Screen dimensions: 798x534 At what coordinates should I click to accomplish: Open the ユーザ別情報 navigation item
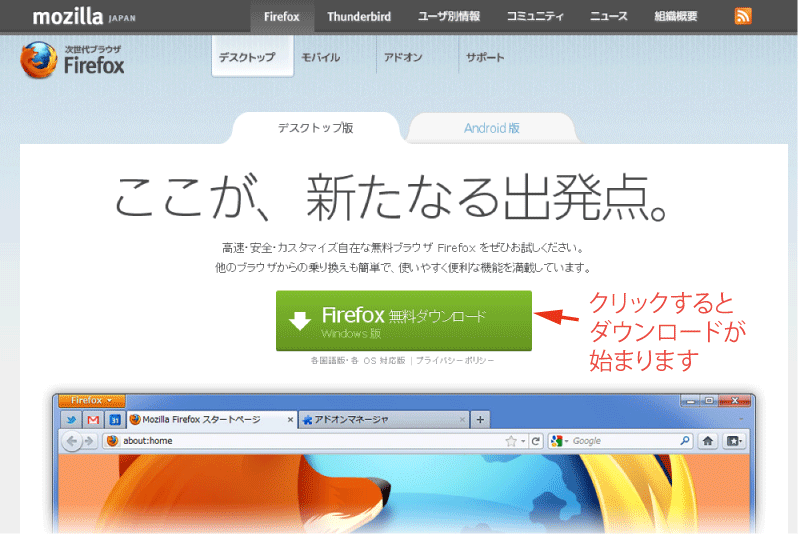pyautogui.click(x=449, y=17)
